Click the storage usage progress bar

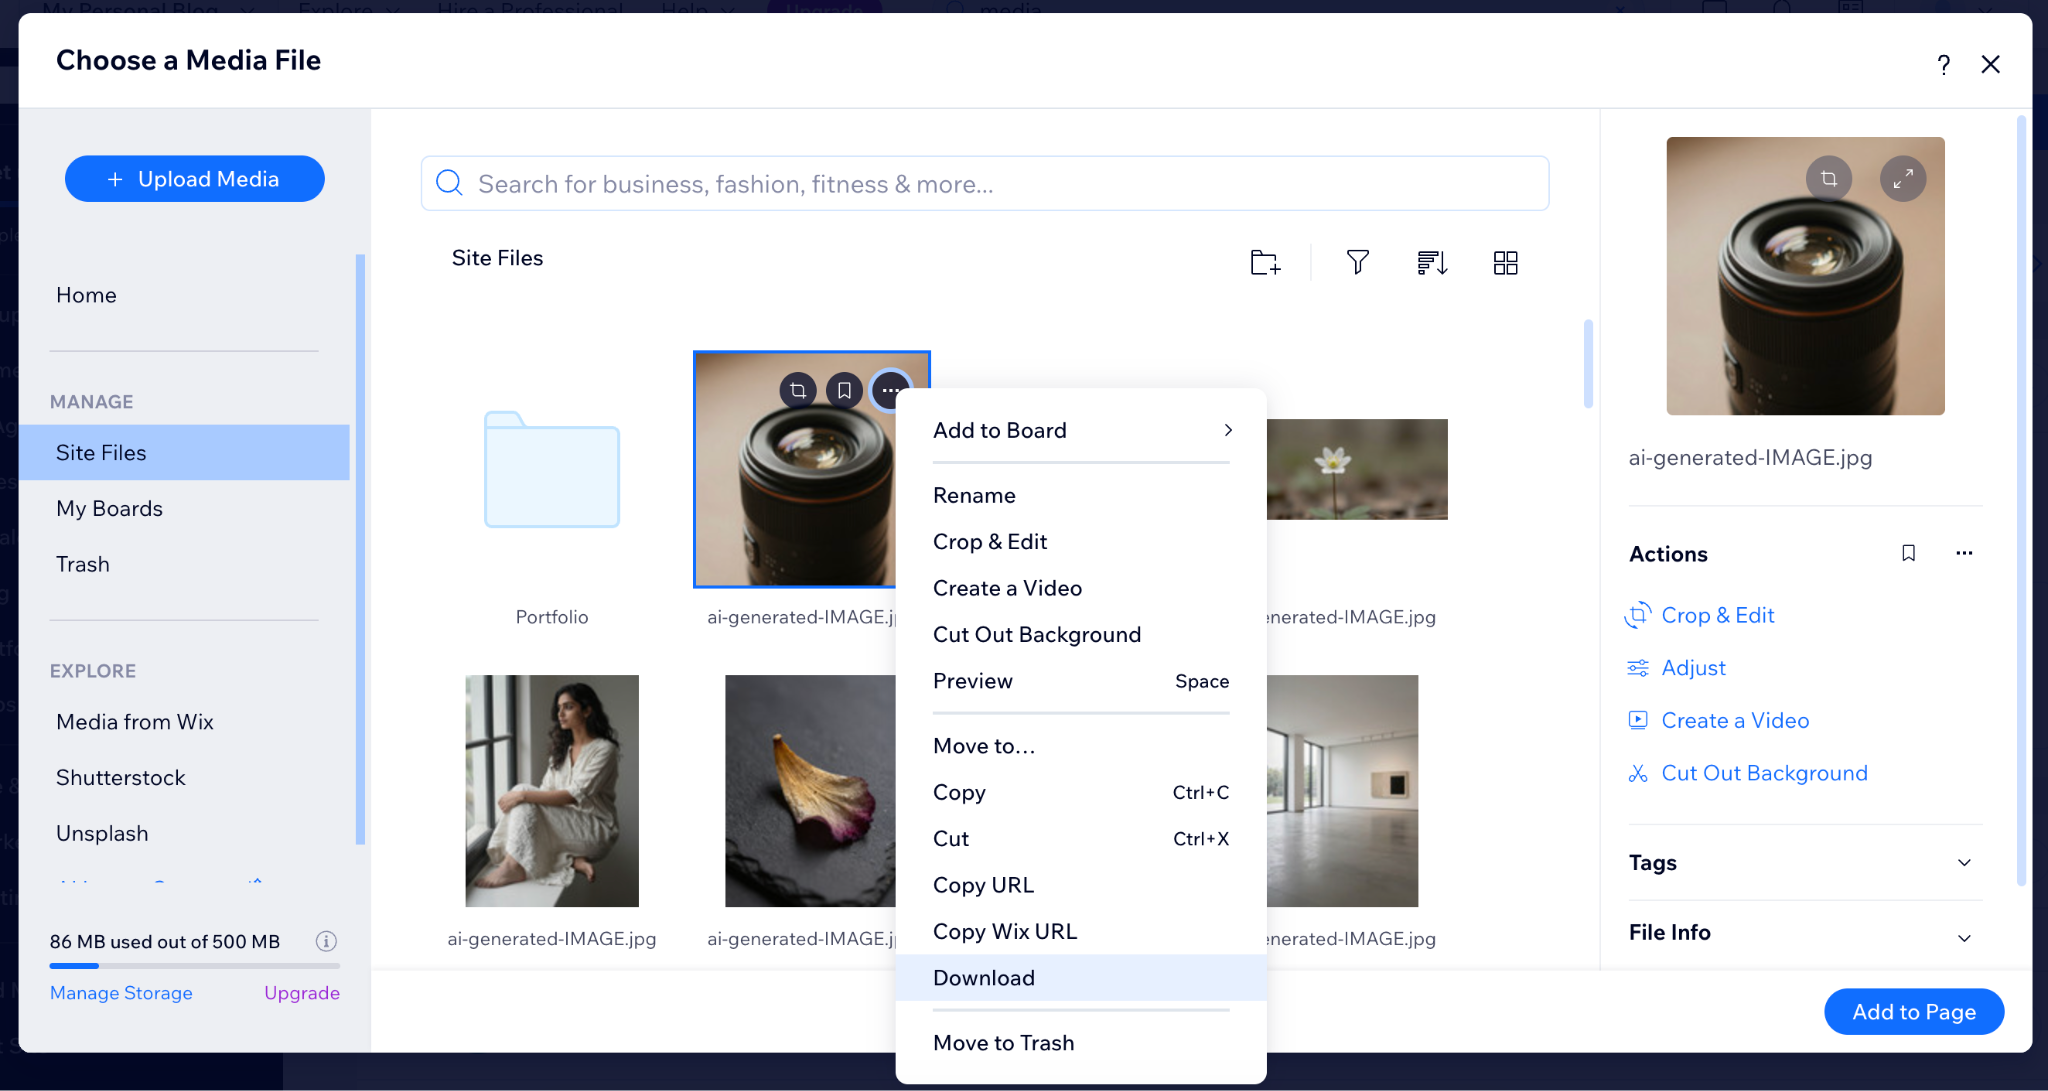[195, 966]
